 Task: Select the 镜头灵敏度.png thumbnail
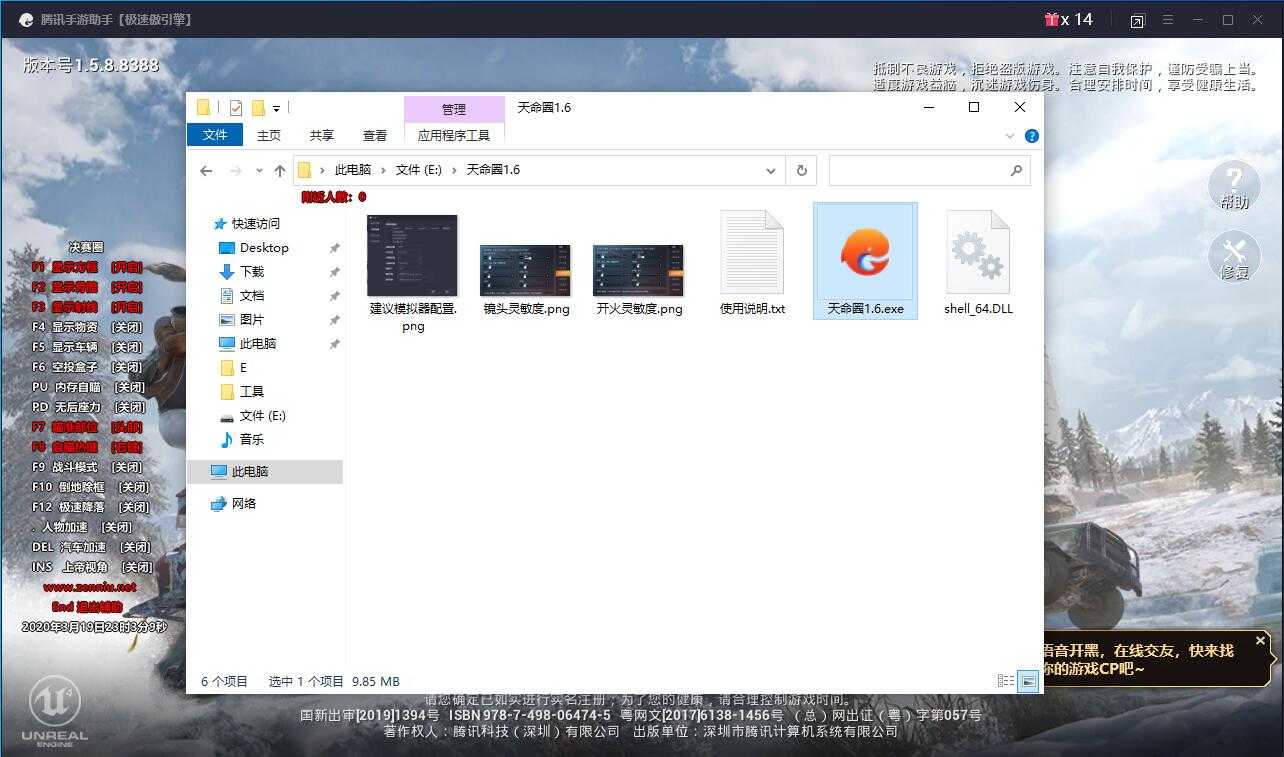pyautogui.click(x=526, y=270)
